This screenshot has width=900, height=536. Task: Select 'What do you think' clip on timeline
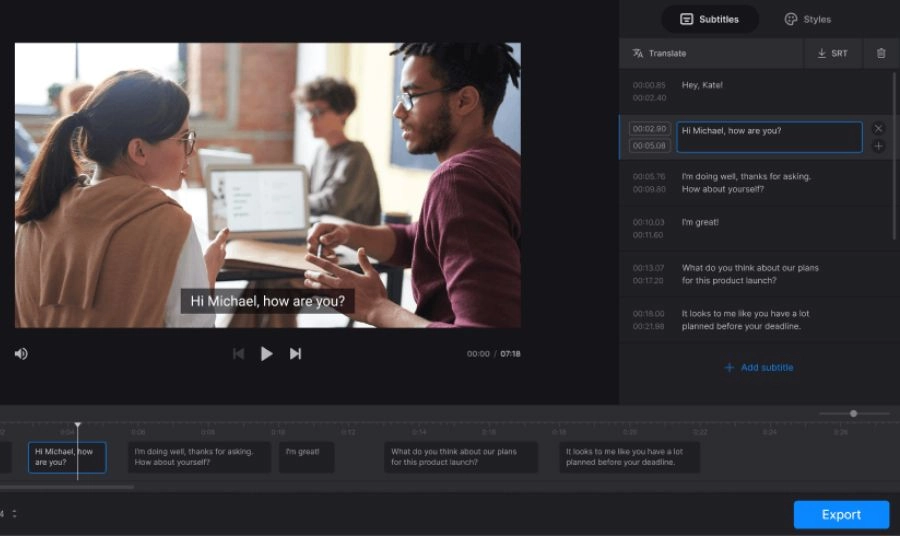(461, 457)
